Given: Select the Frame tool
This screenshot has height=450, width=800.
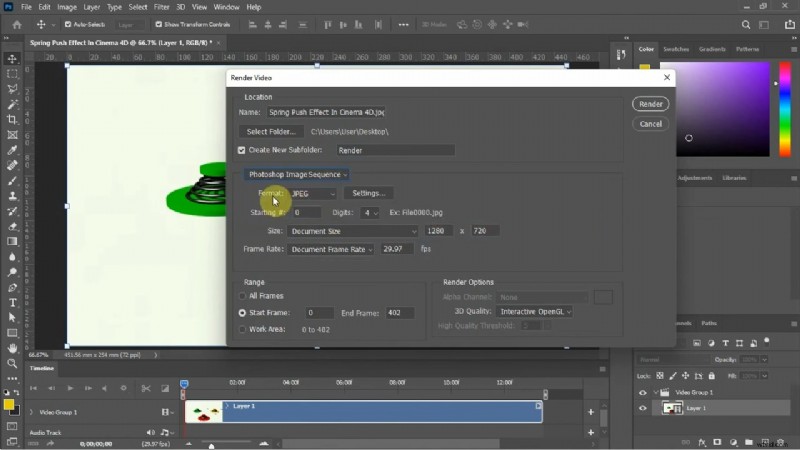Looking at the screenshot, I should 12,135.
